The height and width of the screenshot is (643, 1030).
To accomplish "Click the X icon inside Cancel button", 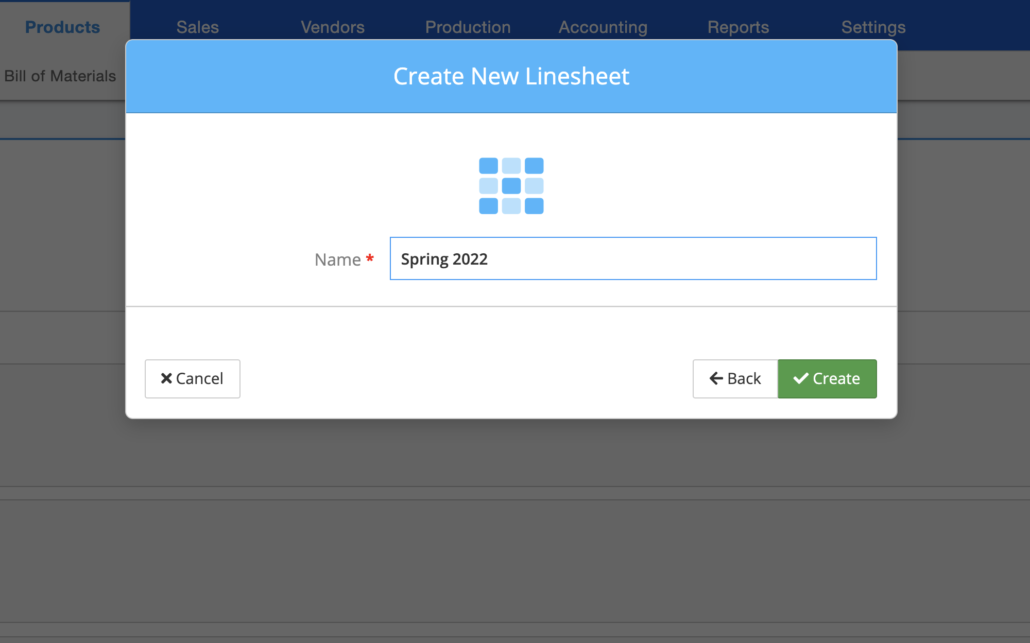I will coord(167,378).
